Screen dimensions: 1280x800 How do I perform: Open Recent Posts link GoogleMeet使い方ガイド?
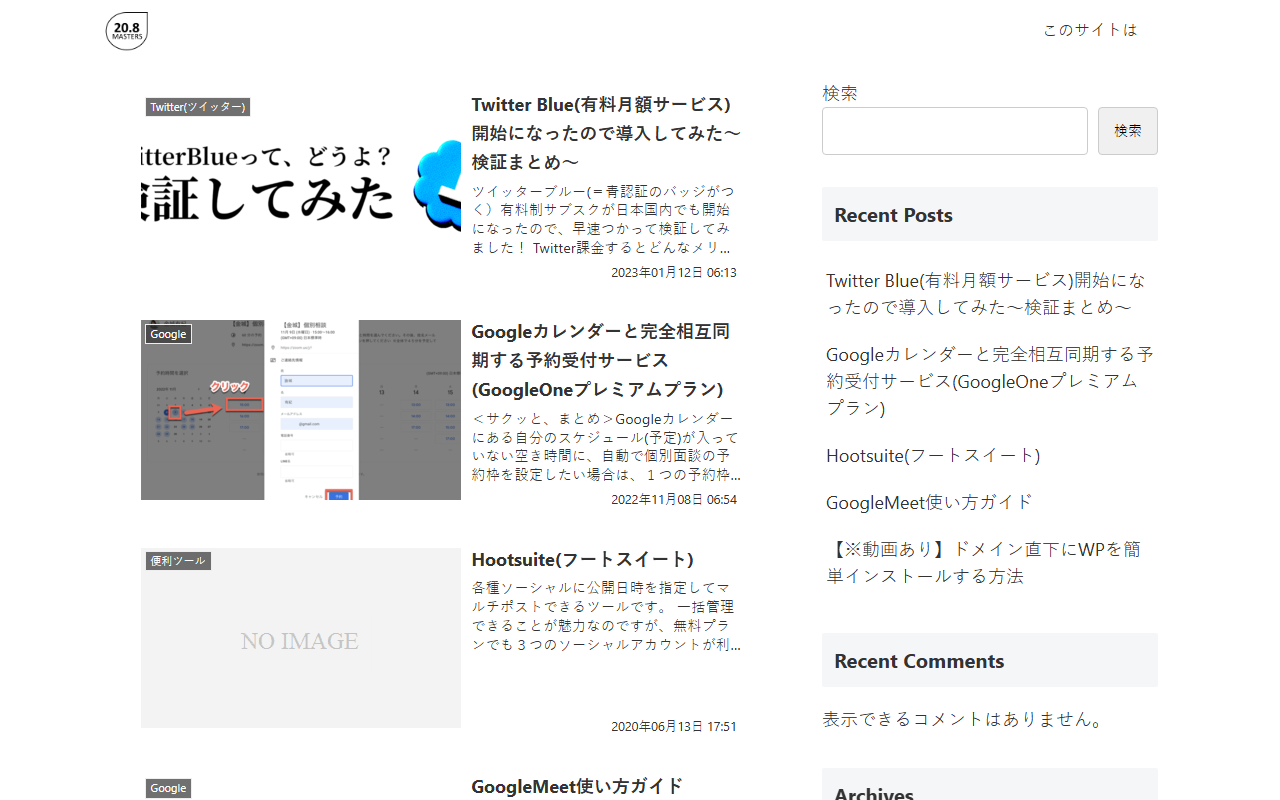[929, 502]
